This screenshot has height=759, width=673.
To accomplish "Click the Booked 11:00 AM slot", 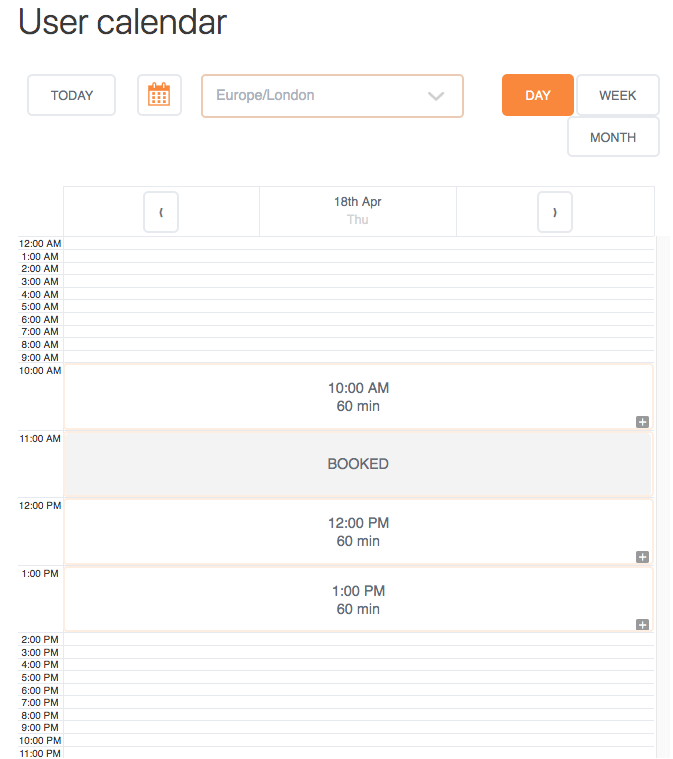I will (358, 464).
